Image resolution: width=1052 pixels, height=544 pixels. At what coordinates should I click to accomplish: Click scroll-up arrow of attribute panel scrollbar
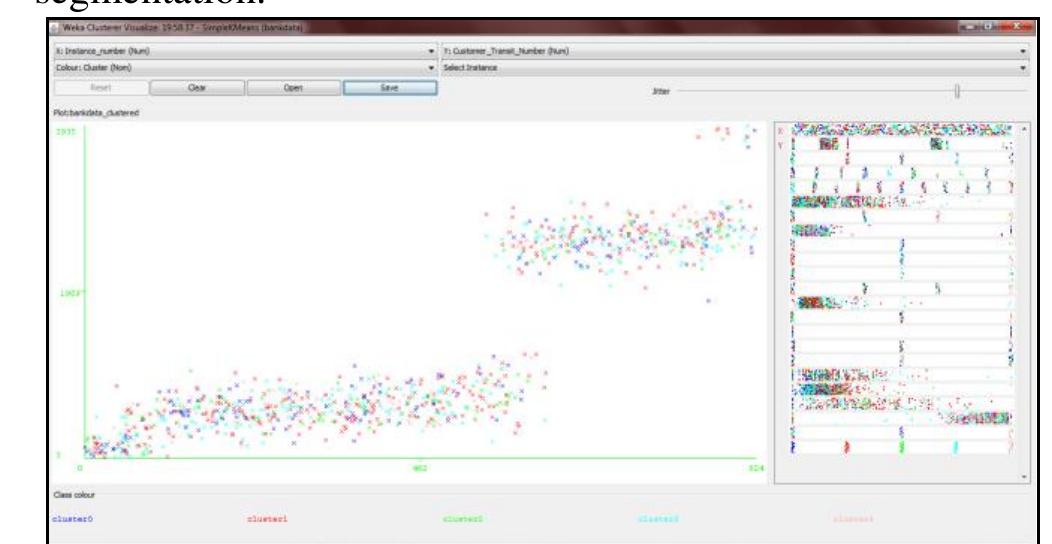[1024, 128]
